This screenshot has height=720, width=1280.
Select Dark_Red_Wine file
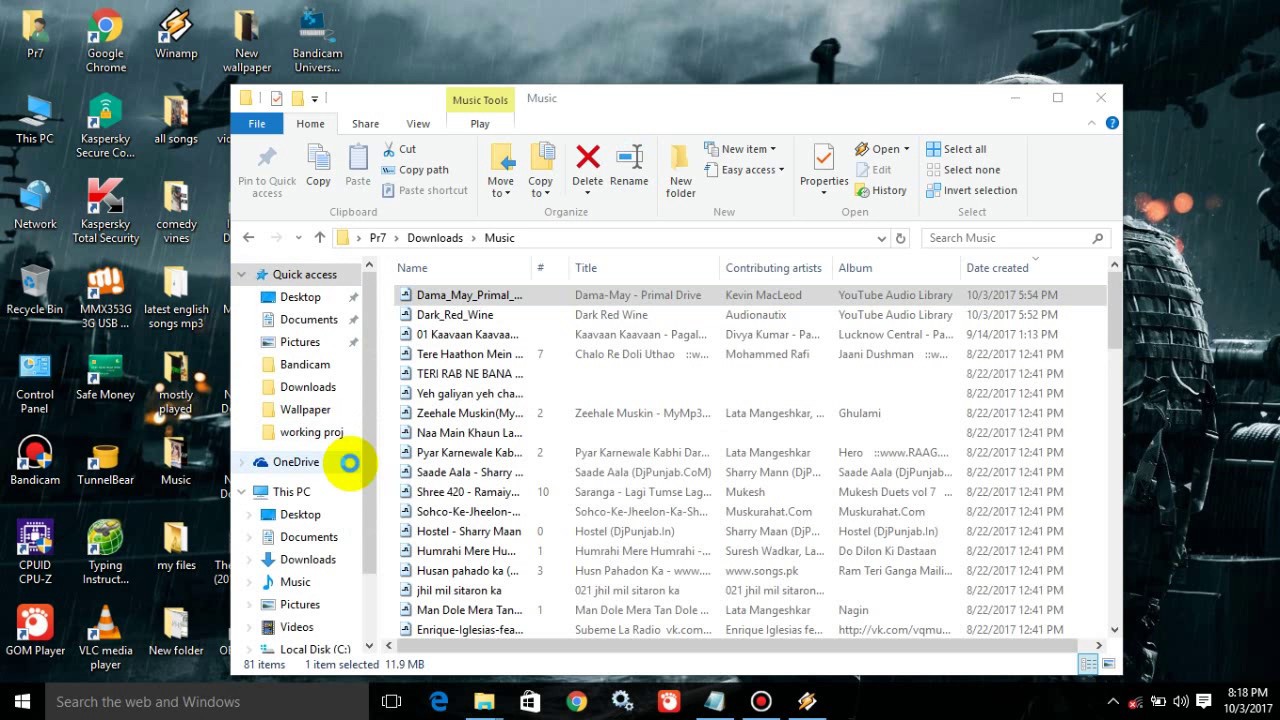[455, 315]
